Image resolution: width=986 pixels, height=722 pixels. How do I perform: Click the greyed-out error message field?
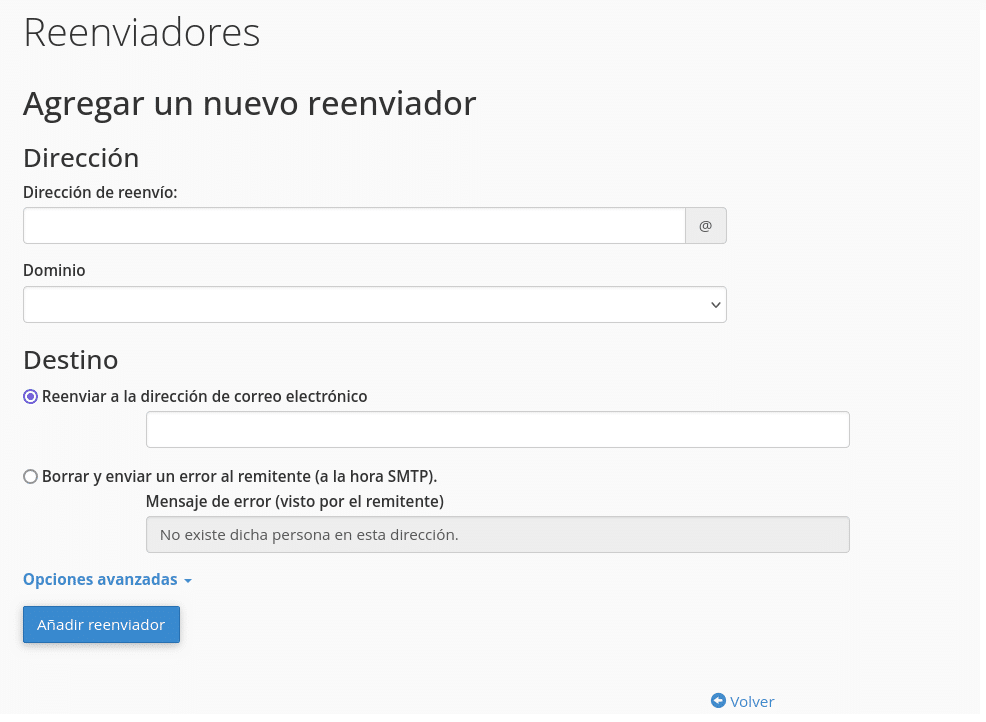[497, 535]
